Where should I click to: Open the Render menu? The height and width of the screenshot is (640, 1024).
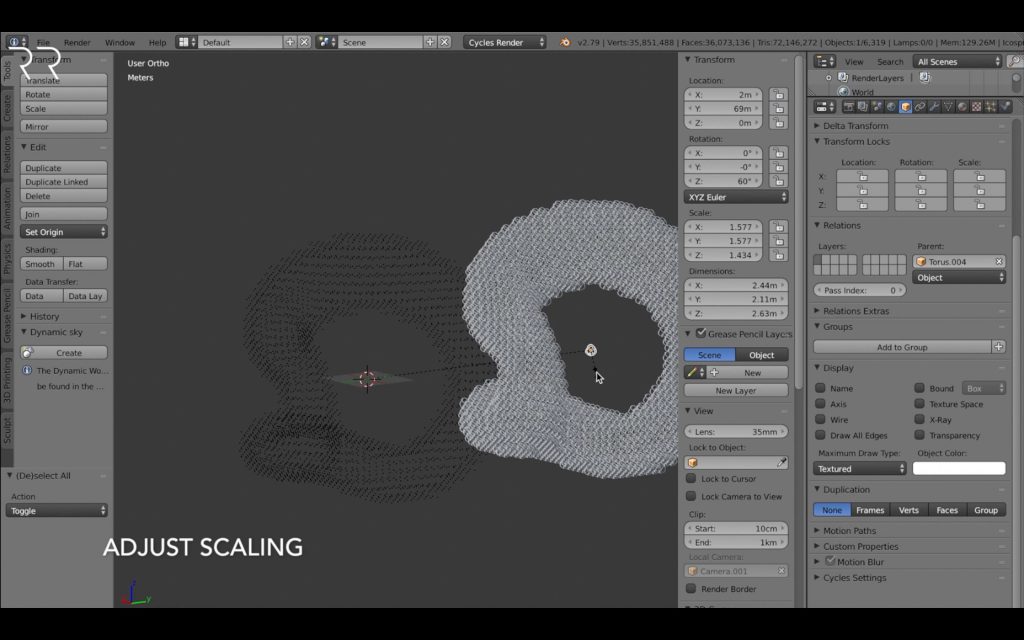(77, 42)
